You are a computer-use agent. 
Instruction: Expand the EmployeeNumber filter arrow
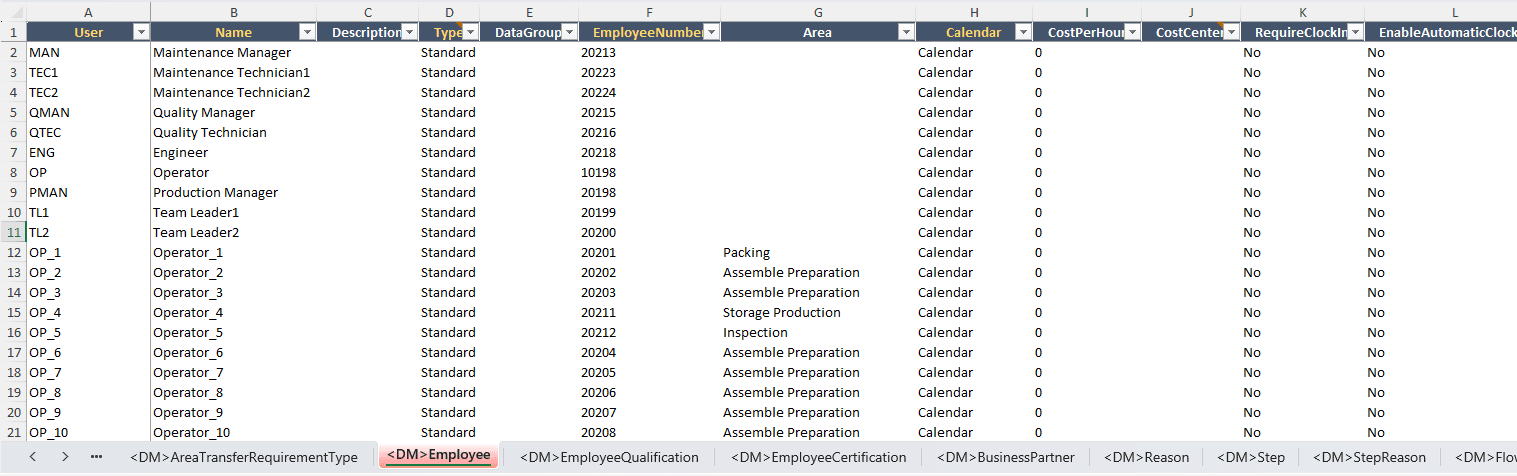(x=709, y=32)
